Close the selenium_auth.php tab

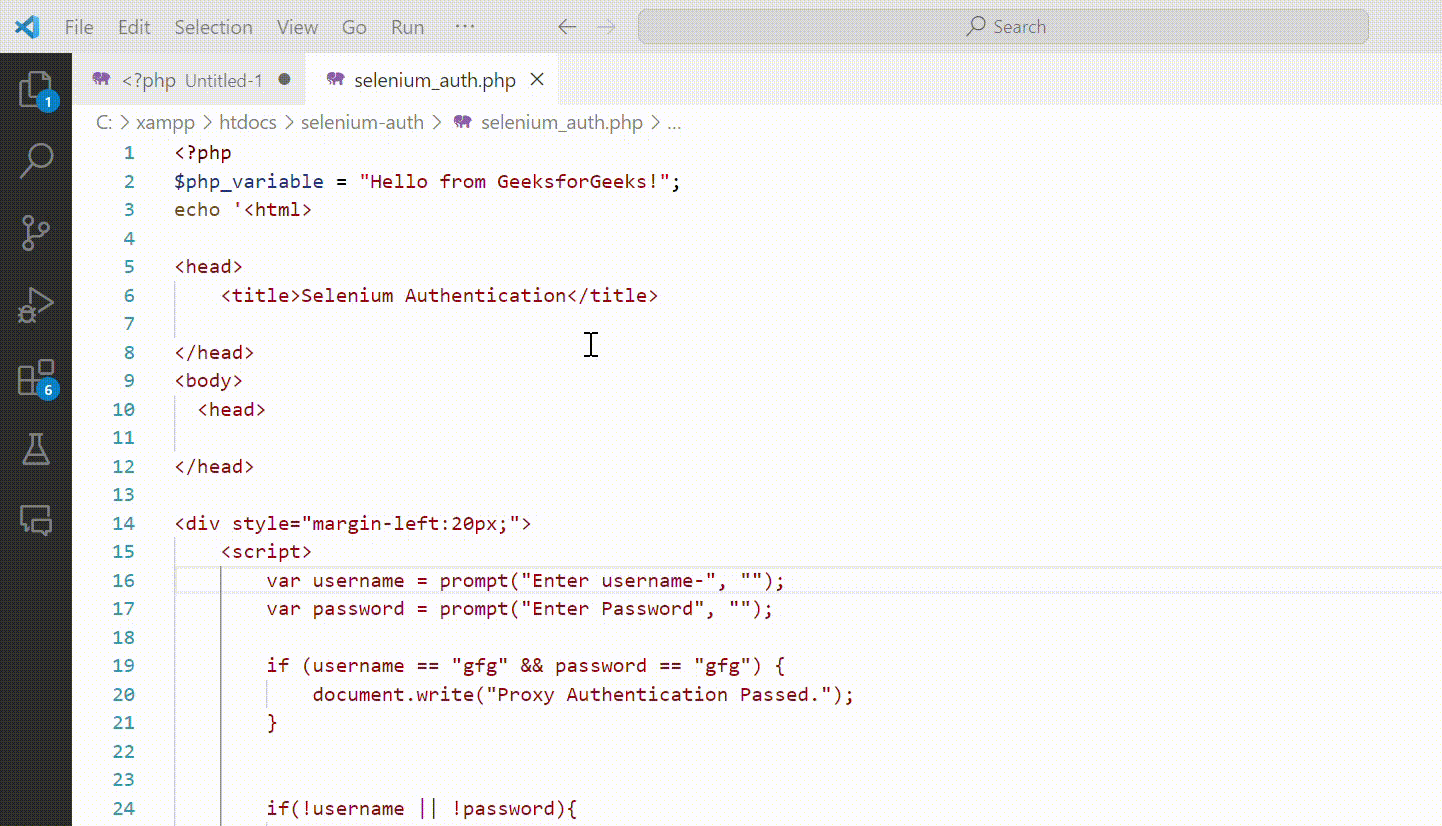pyautogui.click(x=536, y=79)
